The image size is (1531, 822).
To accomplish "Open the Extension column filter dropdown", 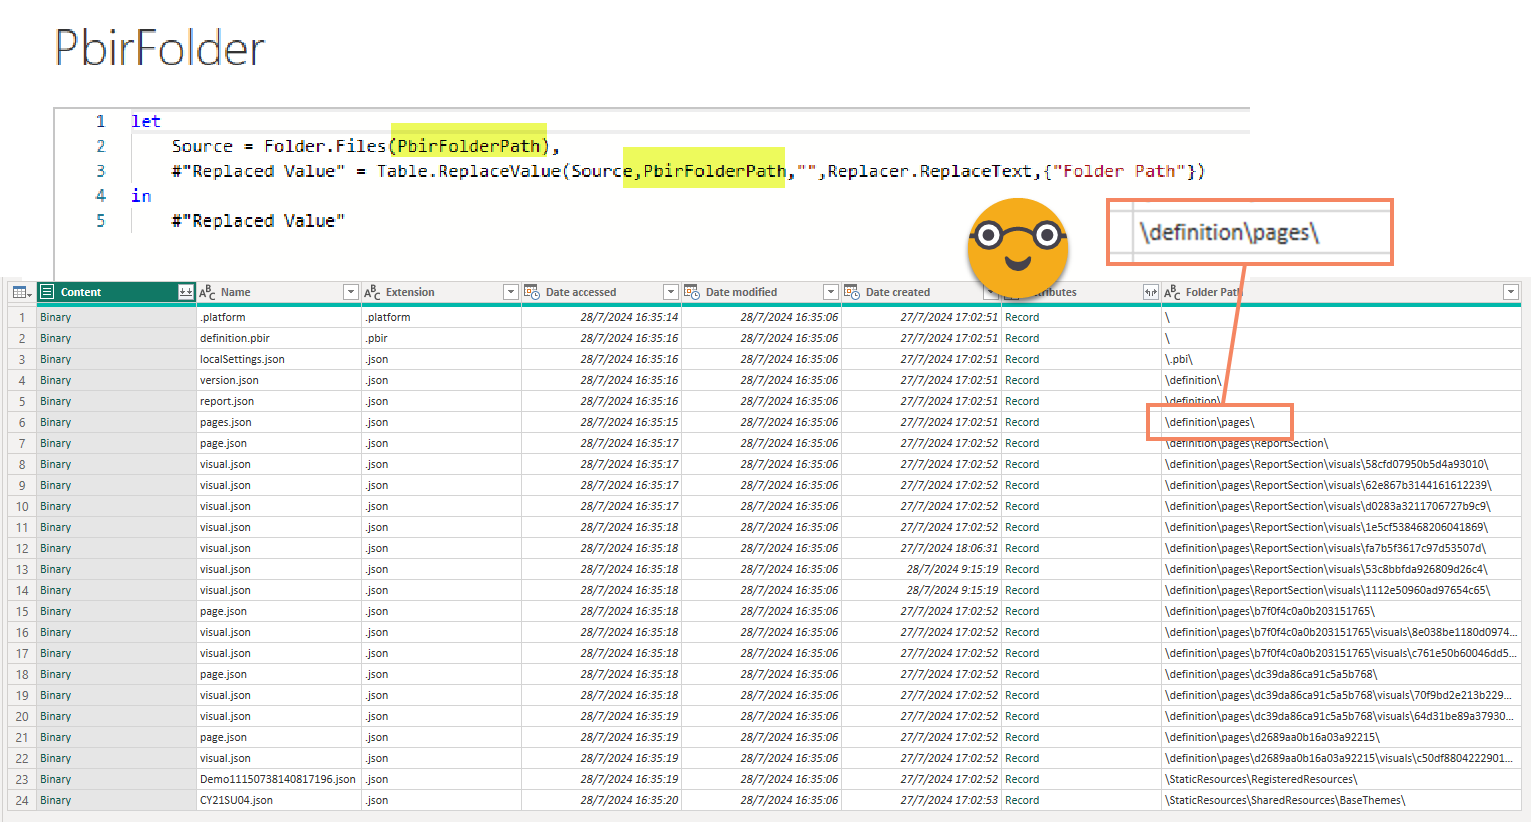I will tap(510, 292).
